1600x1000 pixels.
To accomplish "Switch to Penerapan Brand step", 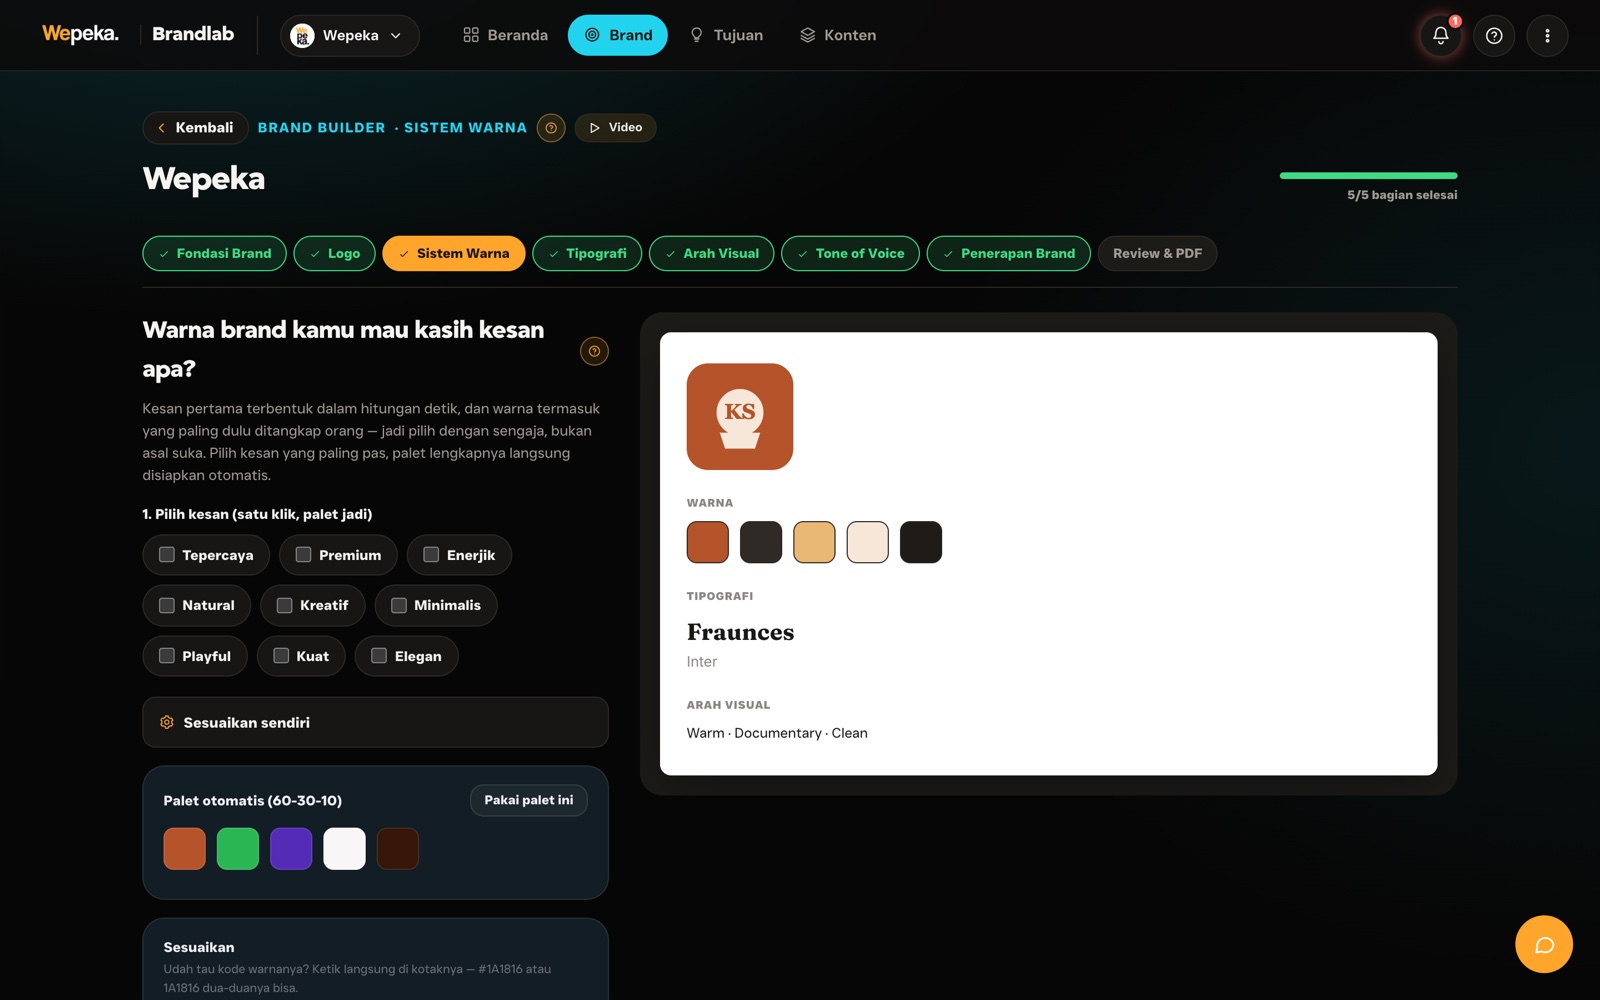I will (x=1009, y=253).
